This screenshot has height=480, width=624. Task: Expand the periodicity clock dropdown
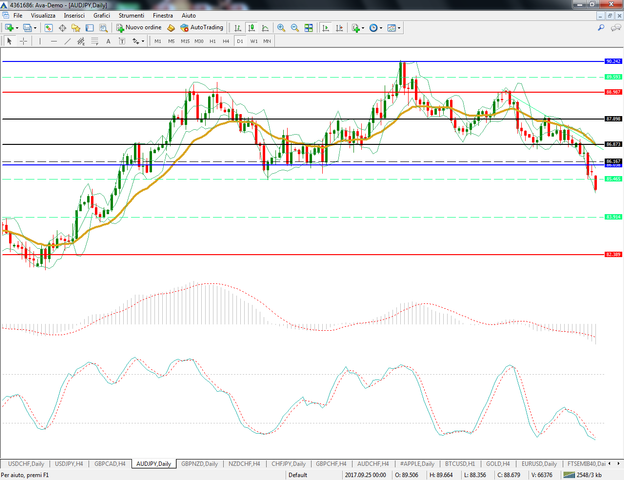click(x=381, y=28)
